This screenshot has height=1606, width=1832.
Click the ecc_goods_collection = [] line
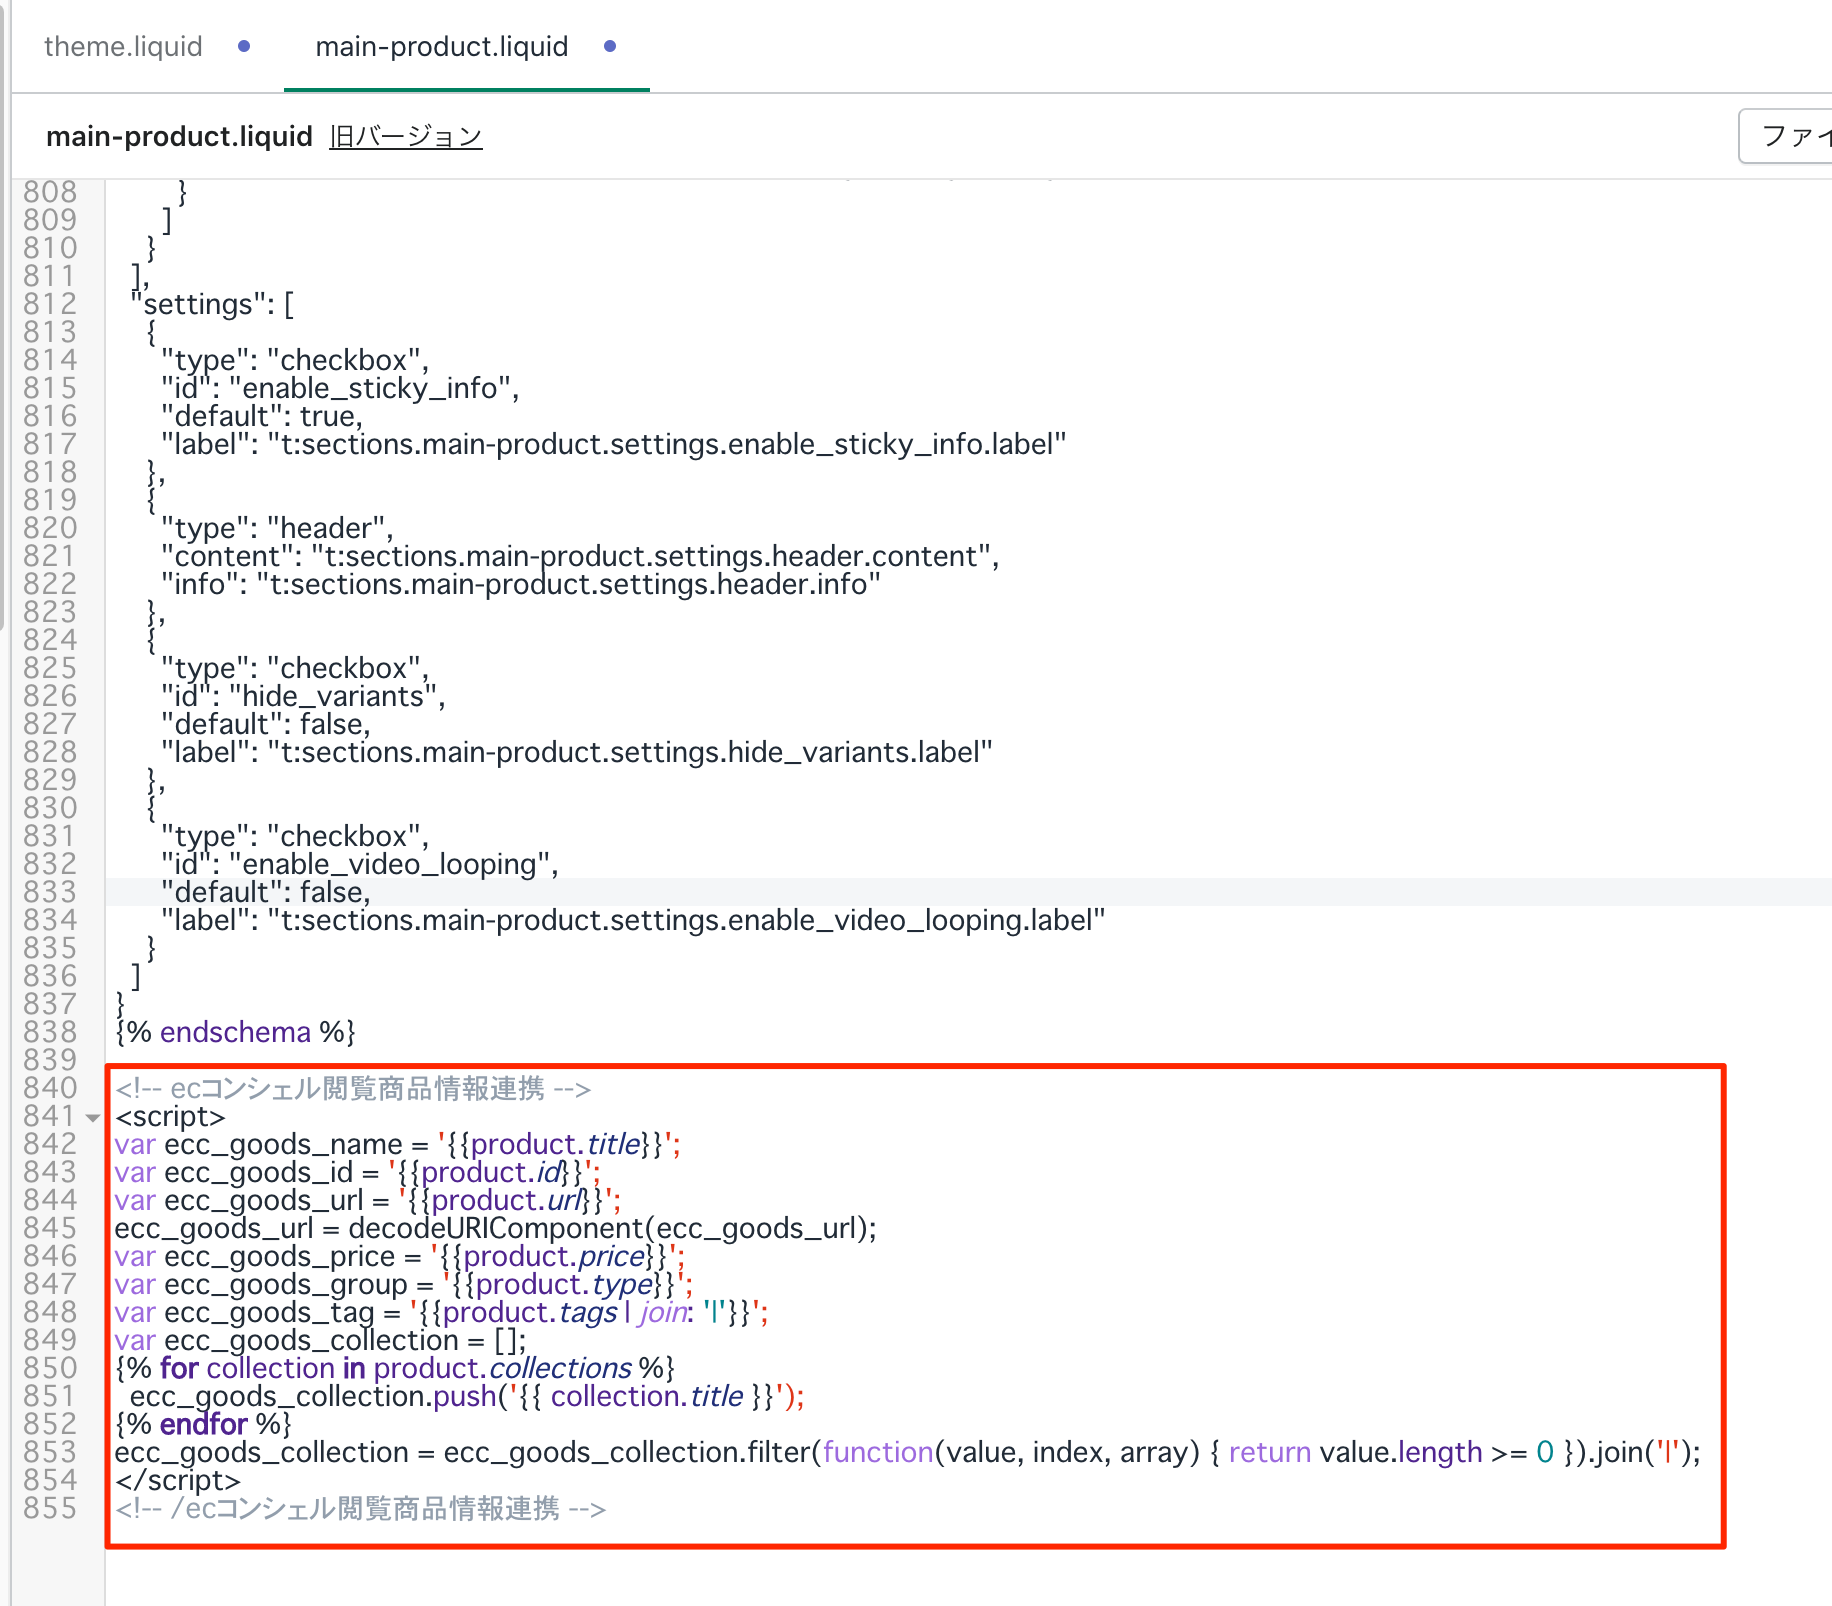321,1339
